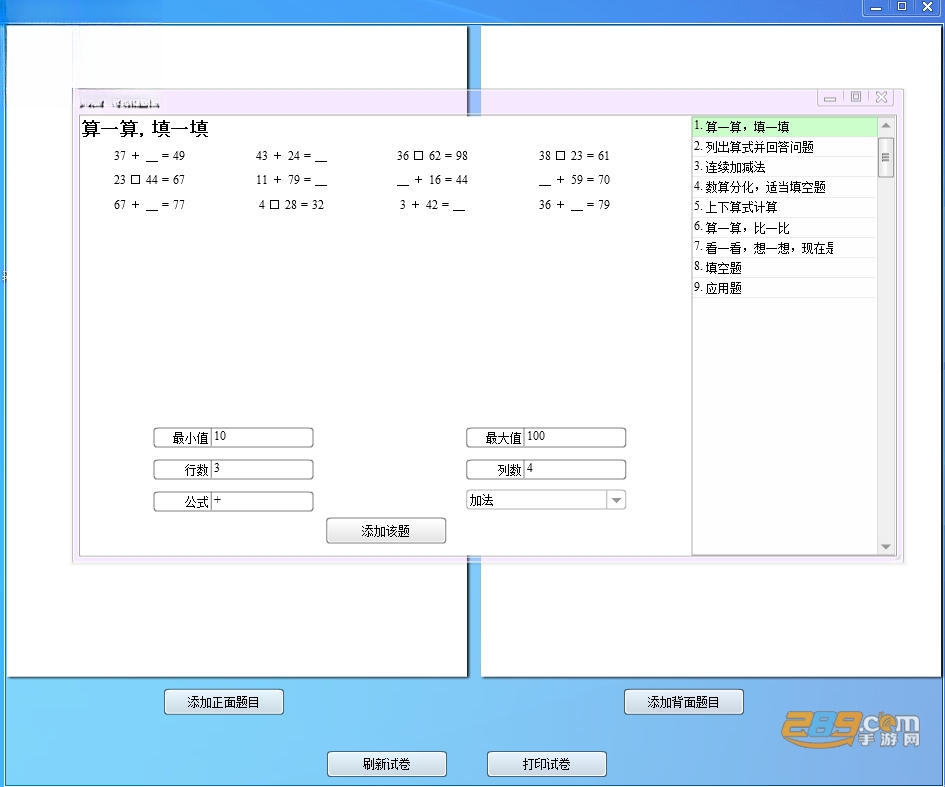
Task: Click the list scrollbar thumb
Action: tap(885, 158)
